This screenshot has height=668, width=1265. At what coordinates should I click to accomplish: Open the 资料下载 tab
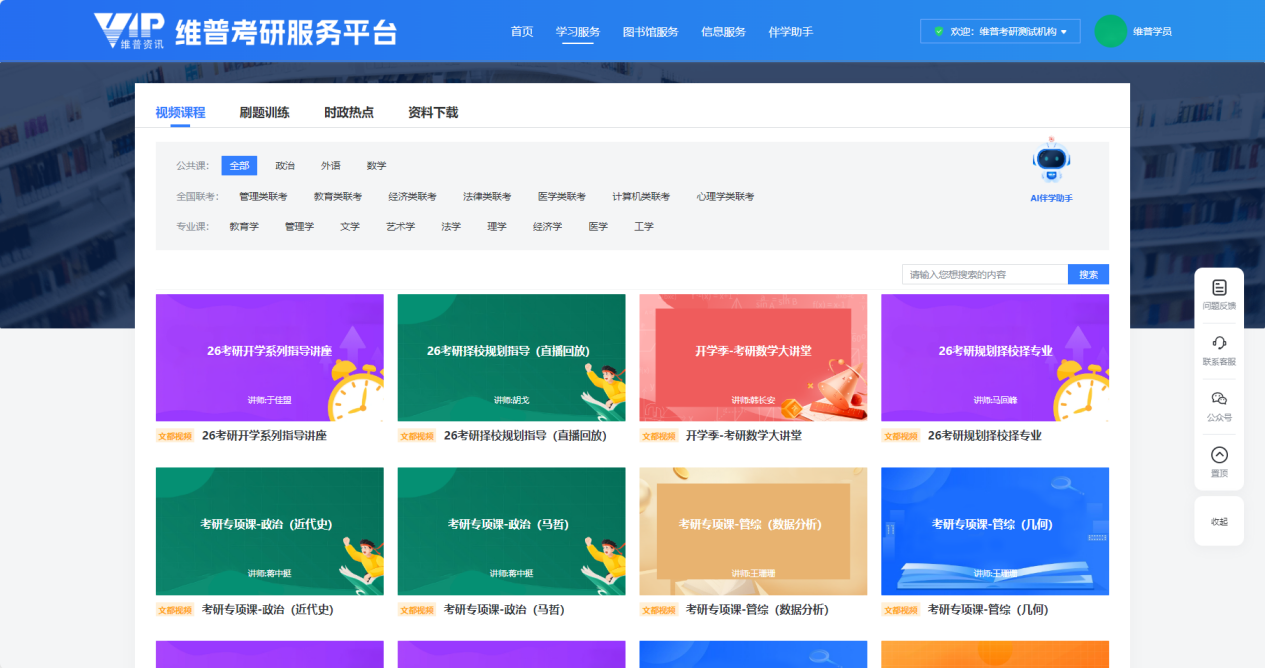433,113
